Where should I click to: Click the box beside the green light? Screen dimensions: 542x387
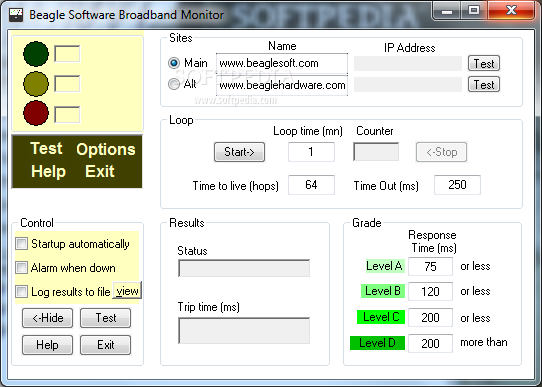click(x=67, y=54)
